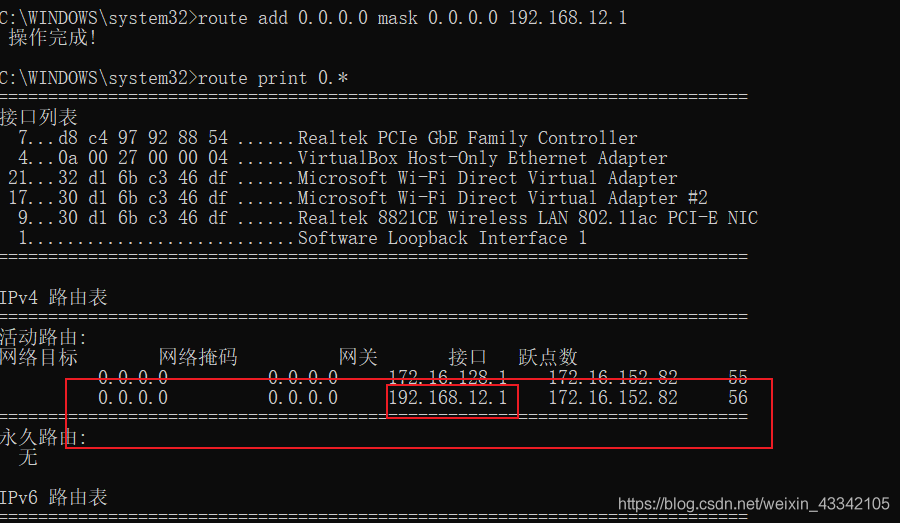Click the 活动路由 label
900x523 pixels.
pyautogui.click(x=43, y=338)
